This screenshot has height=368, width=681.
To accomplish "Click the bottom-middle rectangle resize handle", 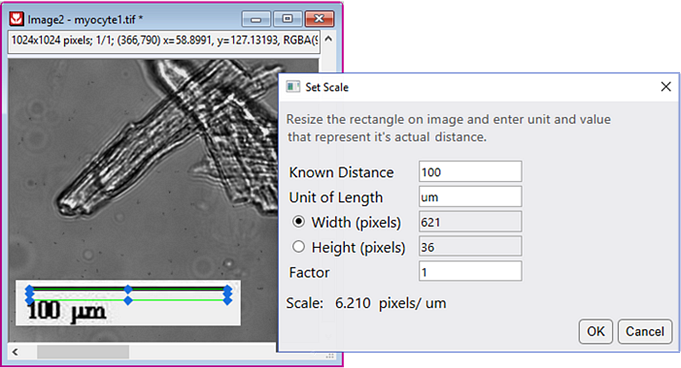I will pos(128,301).
